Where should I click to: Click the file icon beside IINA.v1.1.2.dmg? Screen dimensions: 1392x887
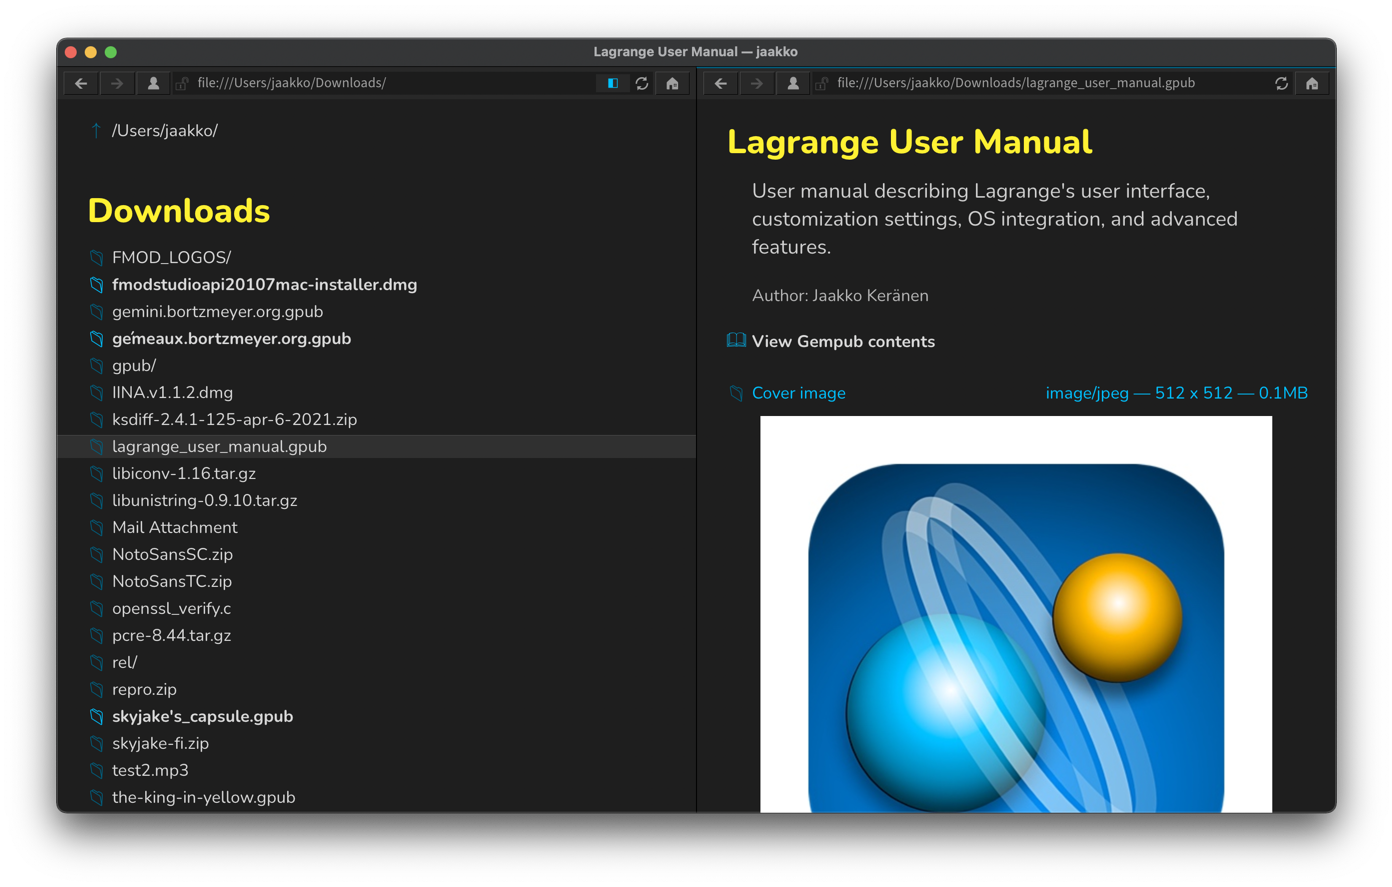coord(96,393)
